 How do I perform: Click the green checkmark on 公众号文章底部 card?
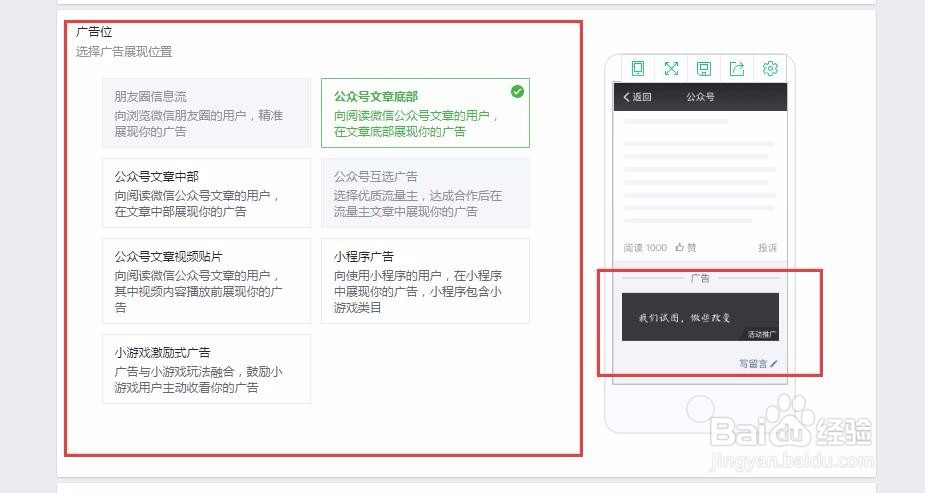517,91
